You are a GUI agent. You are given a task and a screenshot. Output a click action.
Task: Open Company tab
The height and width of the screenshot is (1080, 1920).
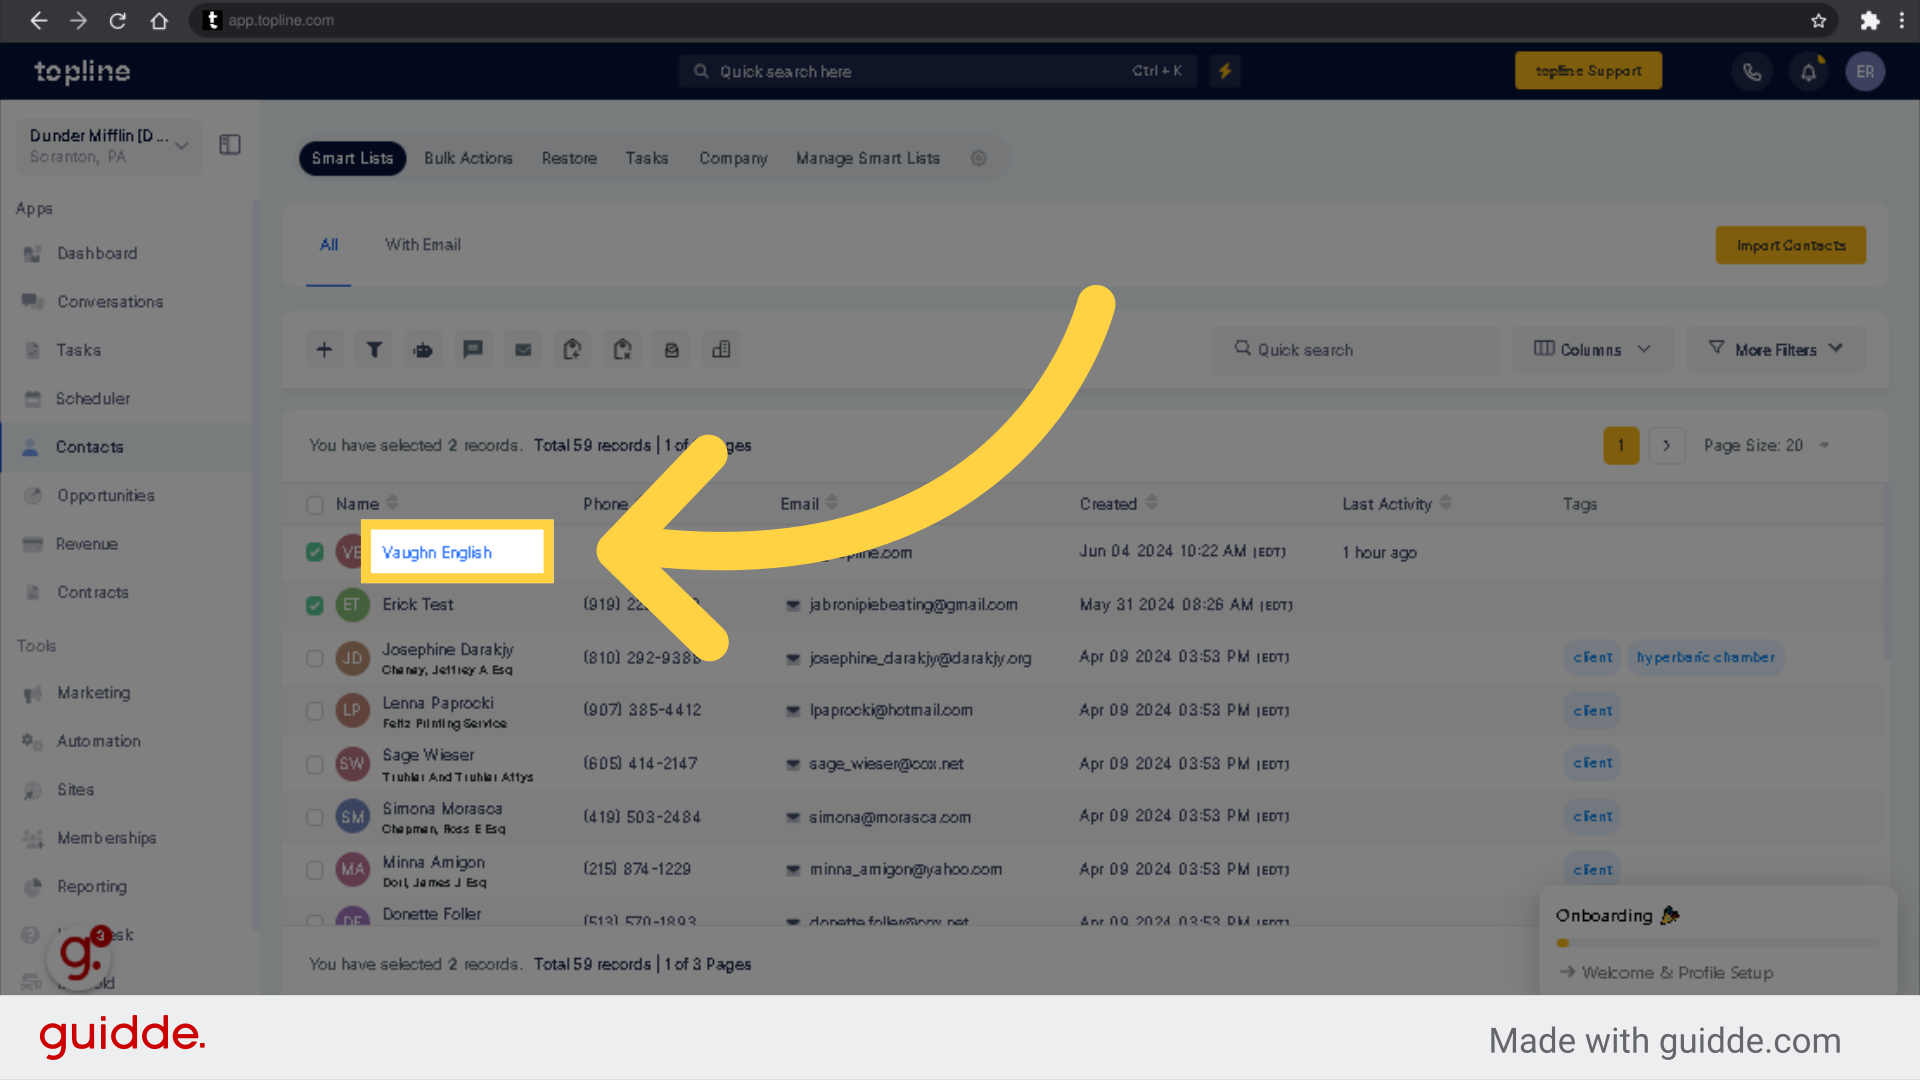tap(733, 158)
